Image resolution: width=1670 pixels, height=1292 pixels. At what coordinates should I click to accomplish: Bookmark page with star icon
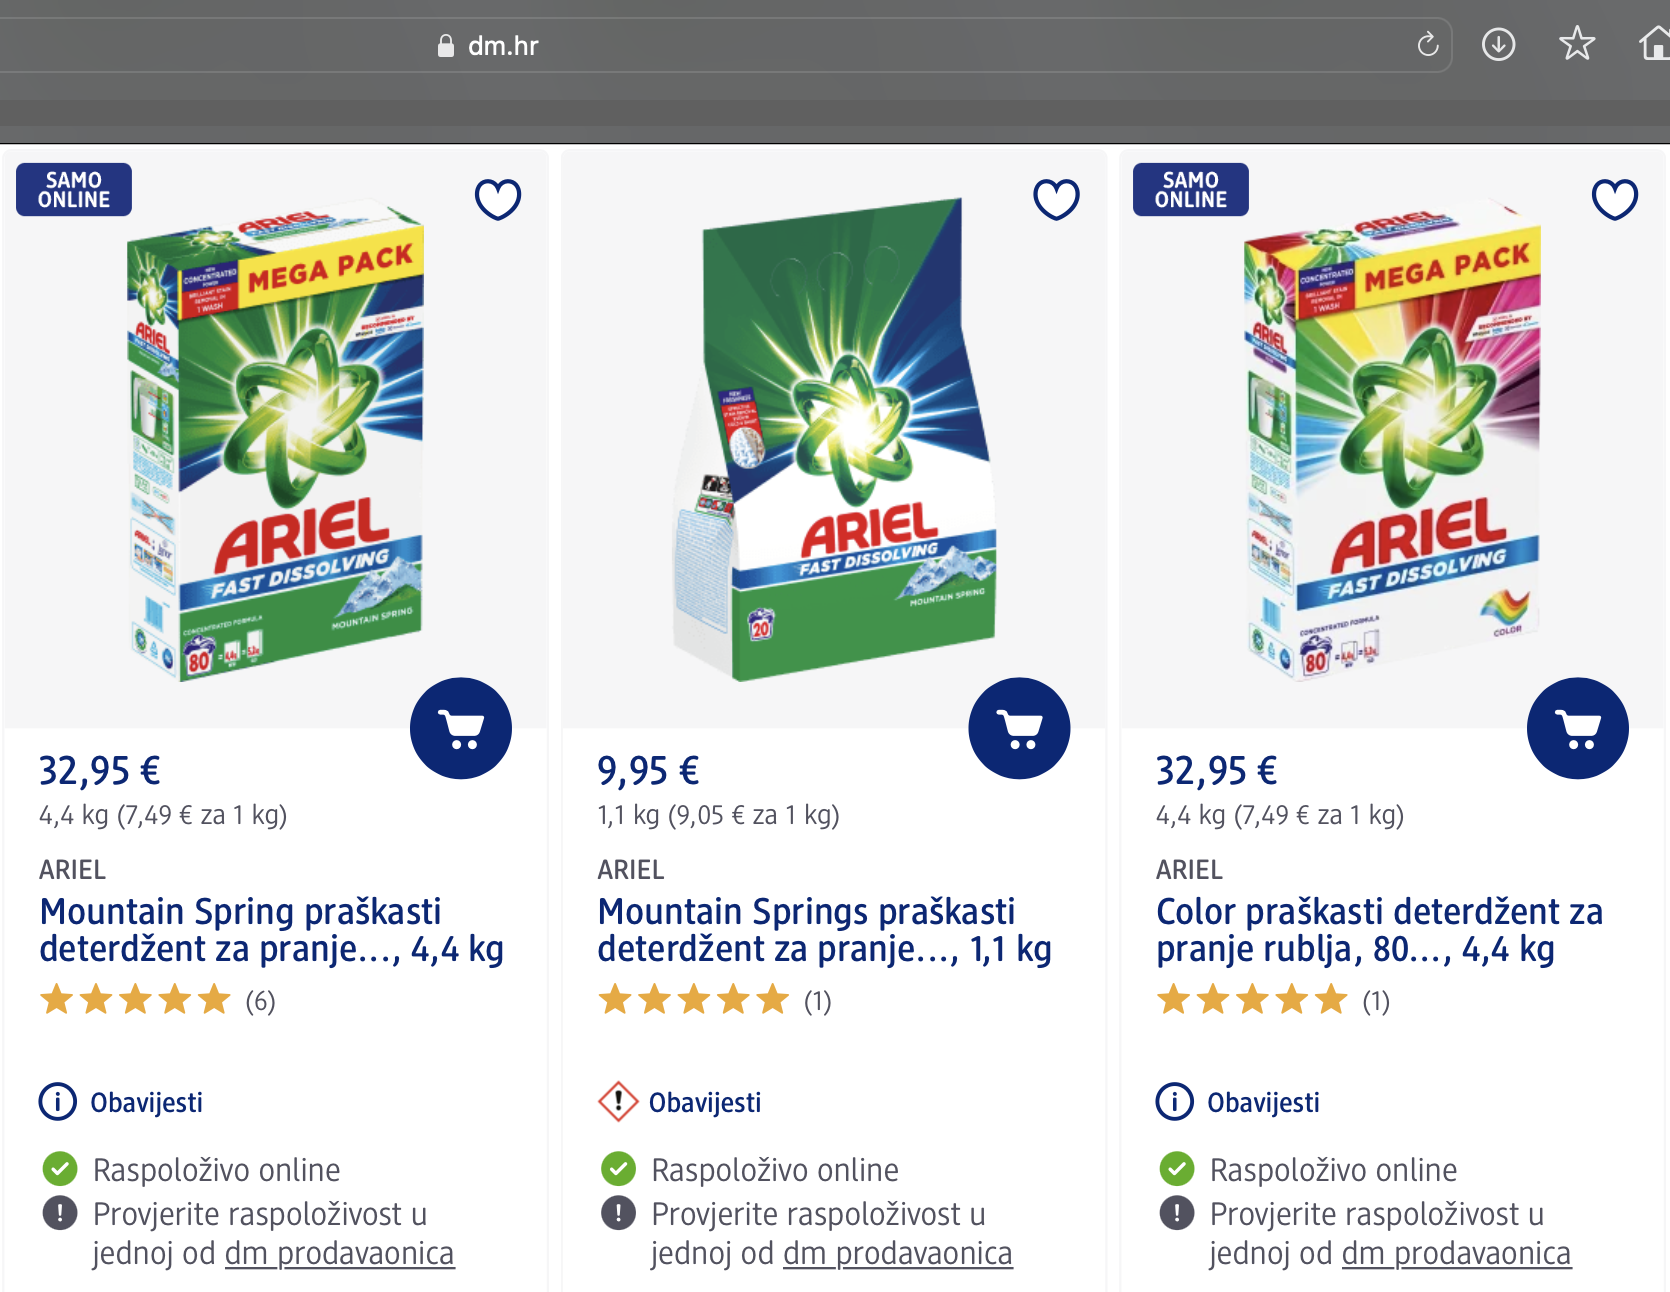[1577, 43]
